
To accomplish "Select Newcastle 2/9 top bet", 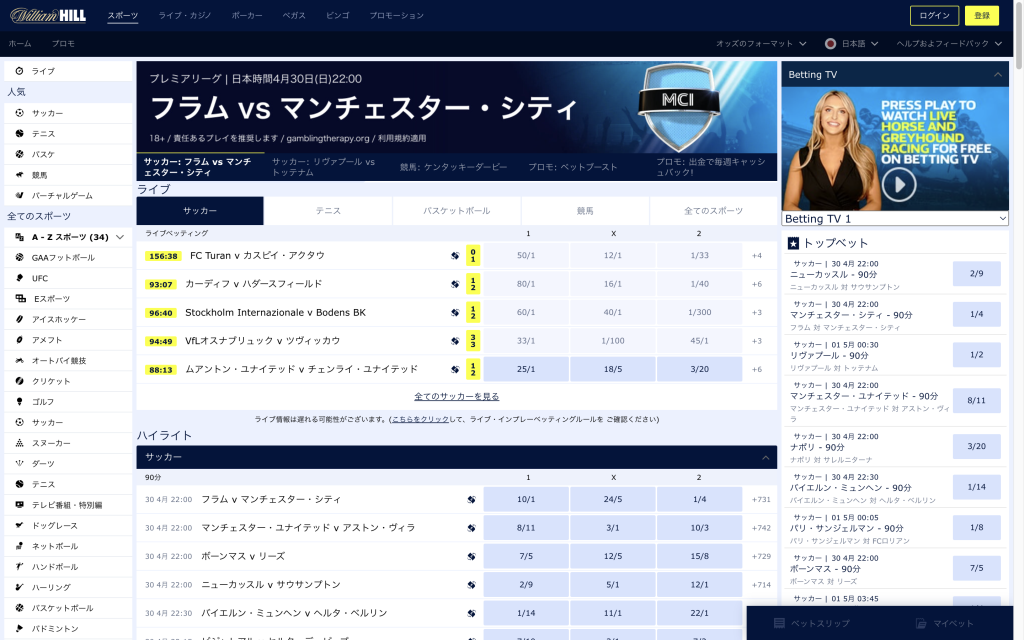I will [976, 273].
